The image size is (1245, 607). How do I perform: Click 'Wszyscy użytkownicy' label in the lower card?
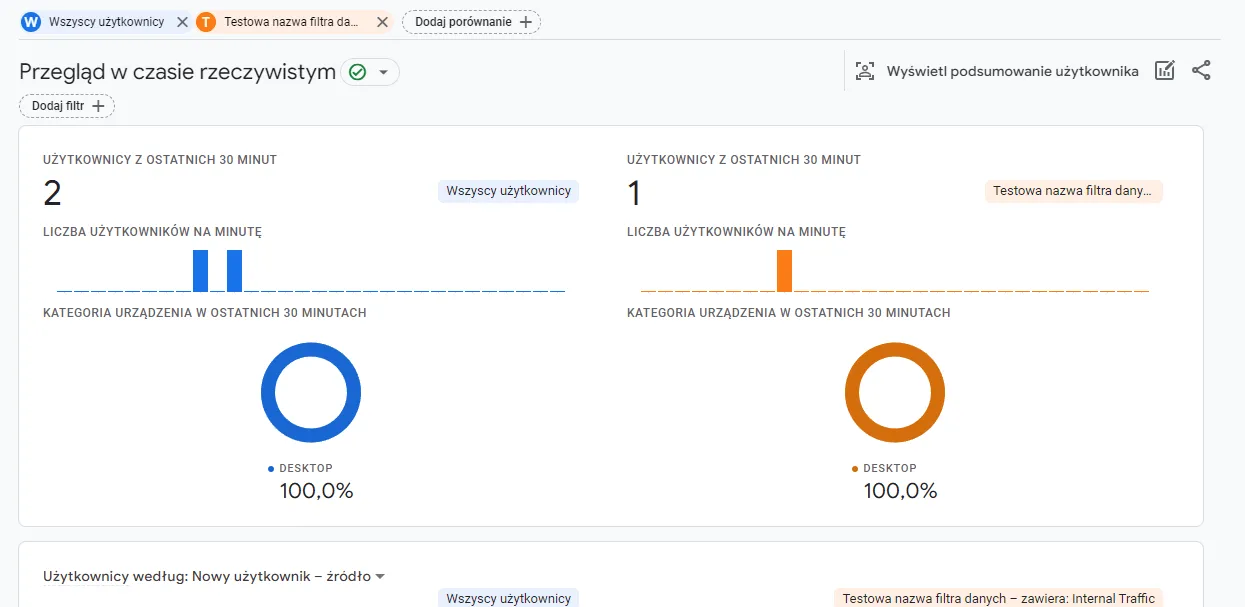[x=508, y=598]
